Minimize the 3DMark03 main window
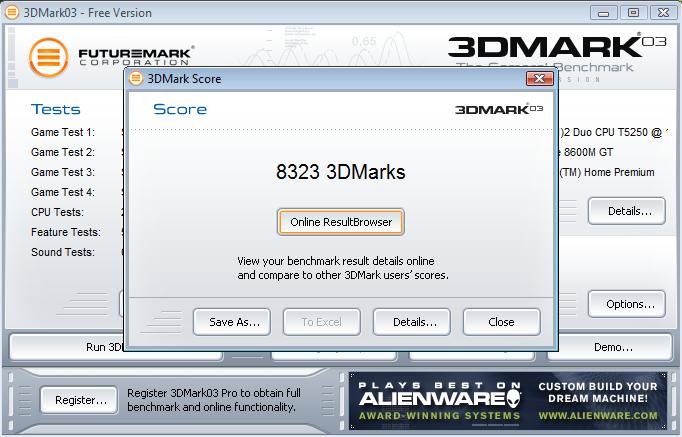The width and height of the screenshot is (682, 437). click(x=603, y=13)
